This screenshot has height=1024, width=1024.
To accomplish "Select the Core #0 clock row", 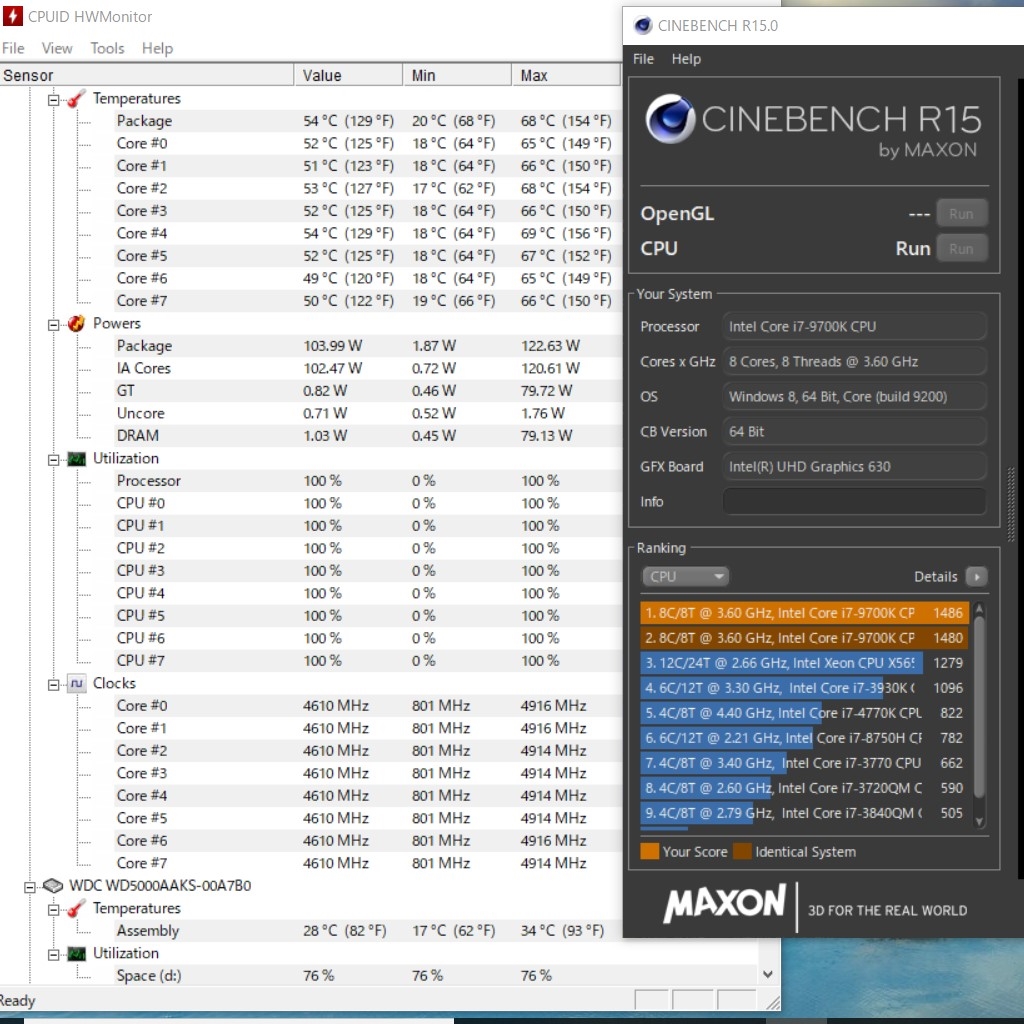I will click(x=368, y=706).
